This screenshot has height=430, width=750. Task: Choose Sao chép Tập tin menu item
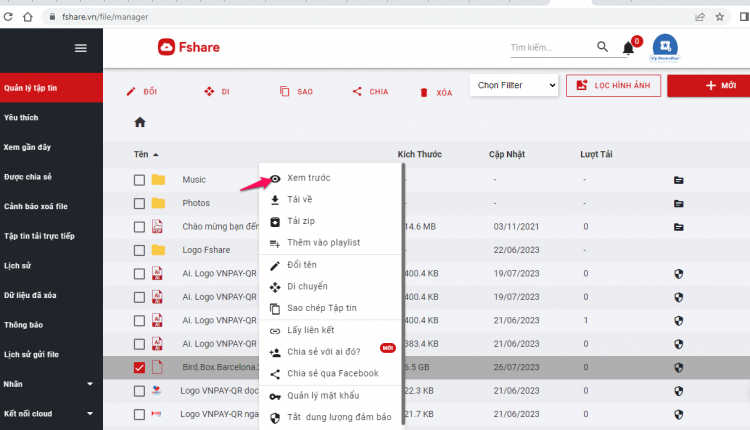[x=331, y=308]
